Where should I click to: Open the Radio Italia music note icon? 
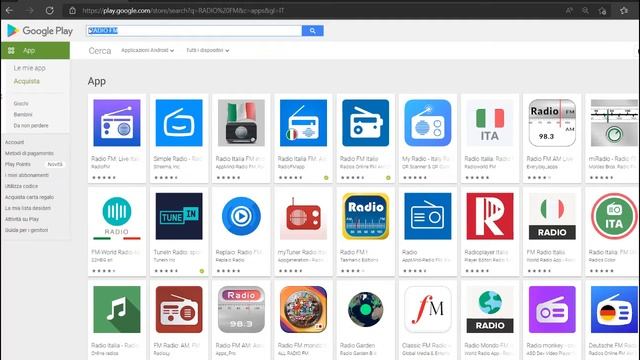point(117,309)
